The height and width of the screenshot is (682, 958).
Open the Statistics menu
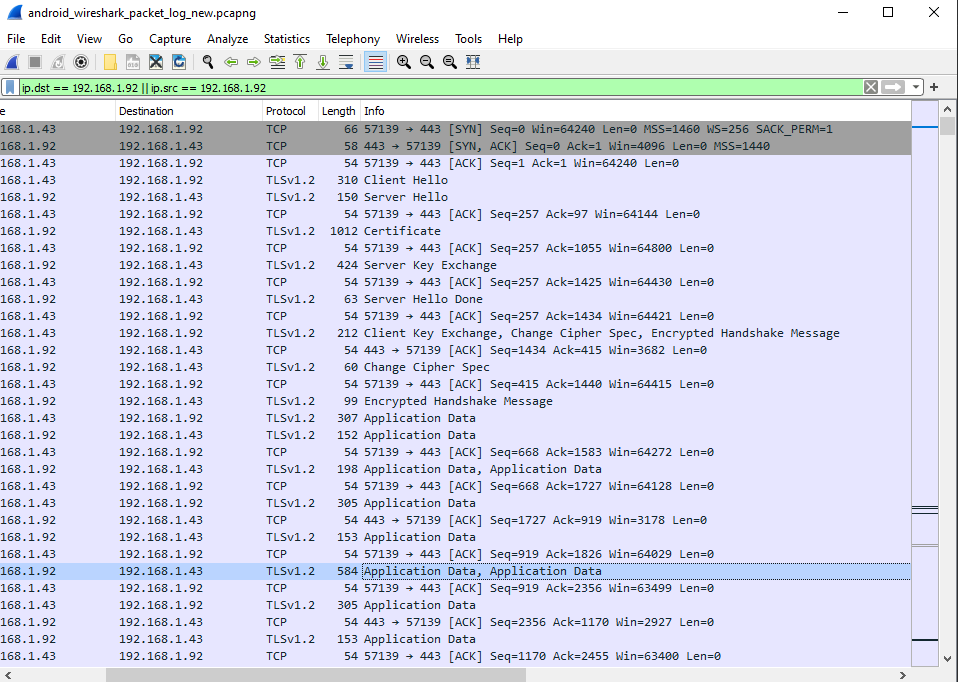pos(287,39)
